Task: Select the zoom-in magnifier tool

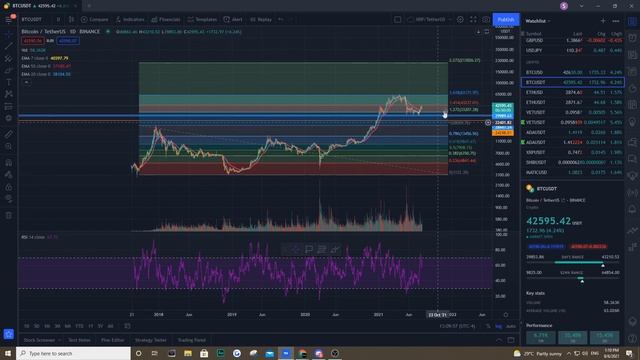Action: click(x=9, y=146)
